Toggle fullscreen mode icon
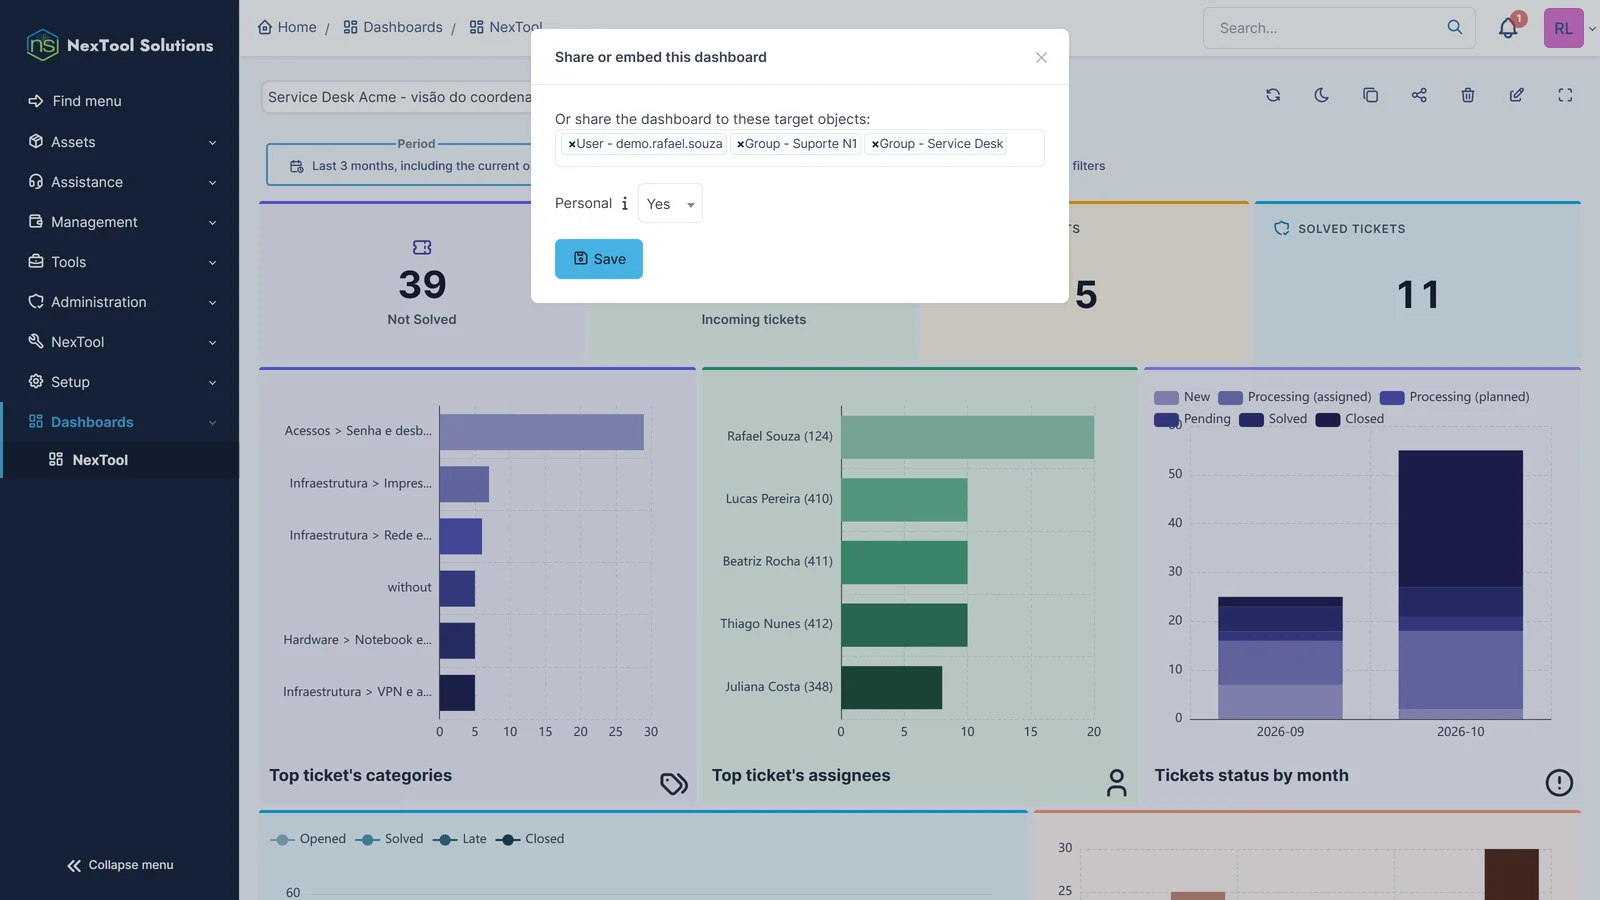 pyautogui.click(x=1565, y=95)
